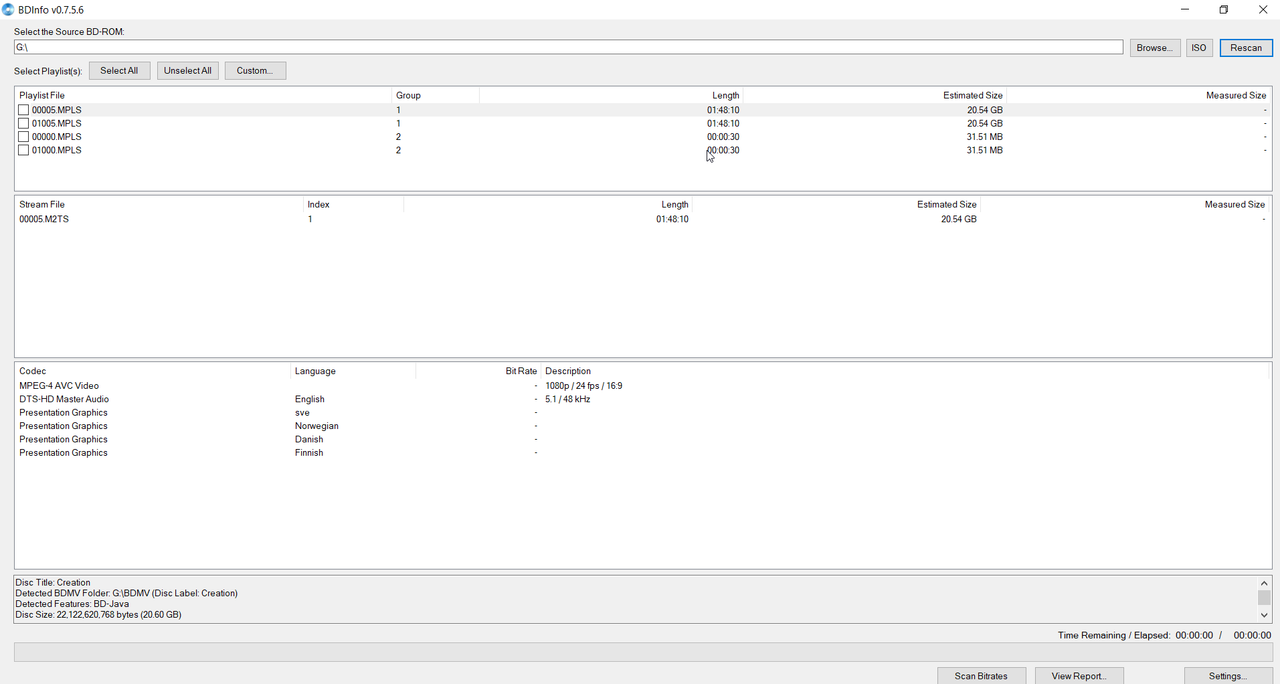Image resolution: width=1280 pixels, height=684 pixels.
Task: Tick the 00000.MPLS playlist checkbox
Action: (24, 137)
